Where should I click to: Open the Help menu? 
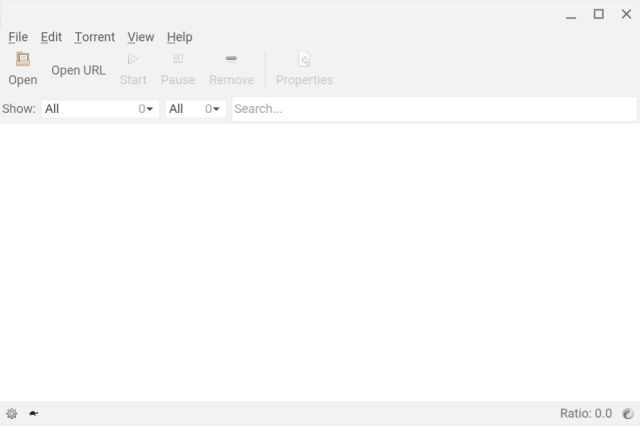tap(179, 37)
